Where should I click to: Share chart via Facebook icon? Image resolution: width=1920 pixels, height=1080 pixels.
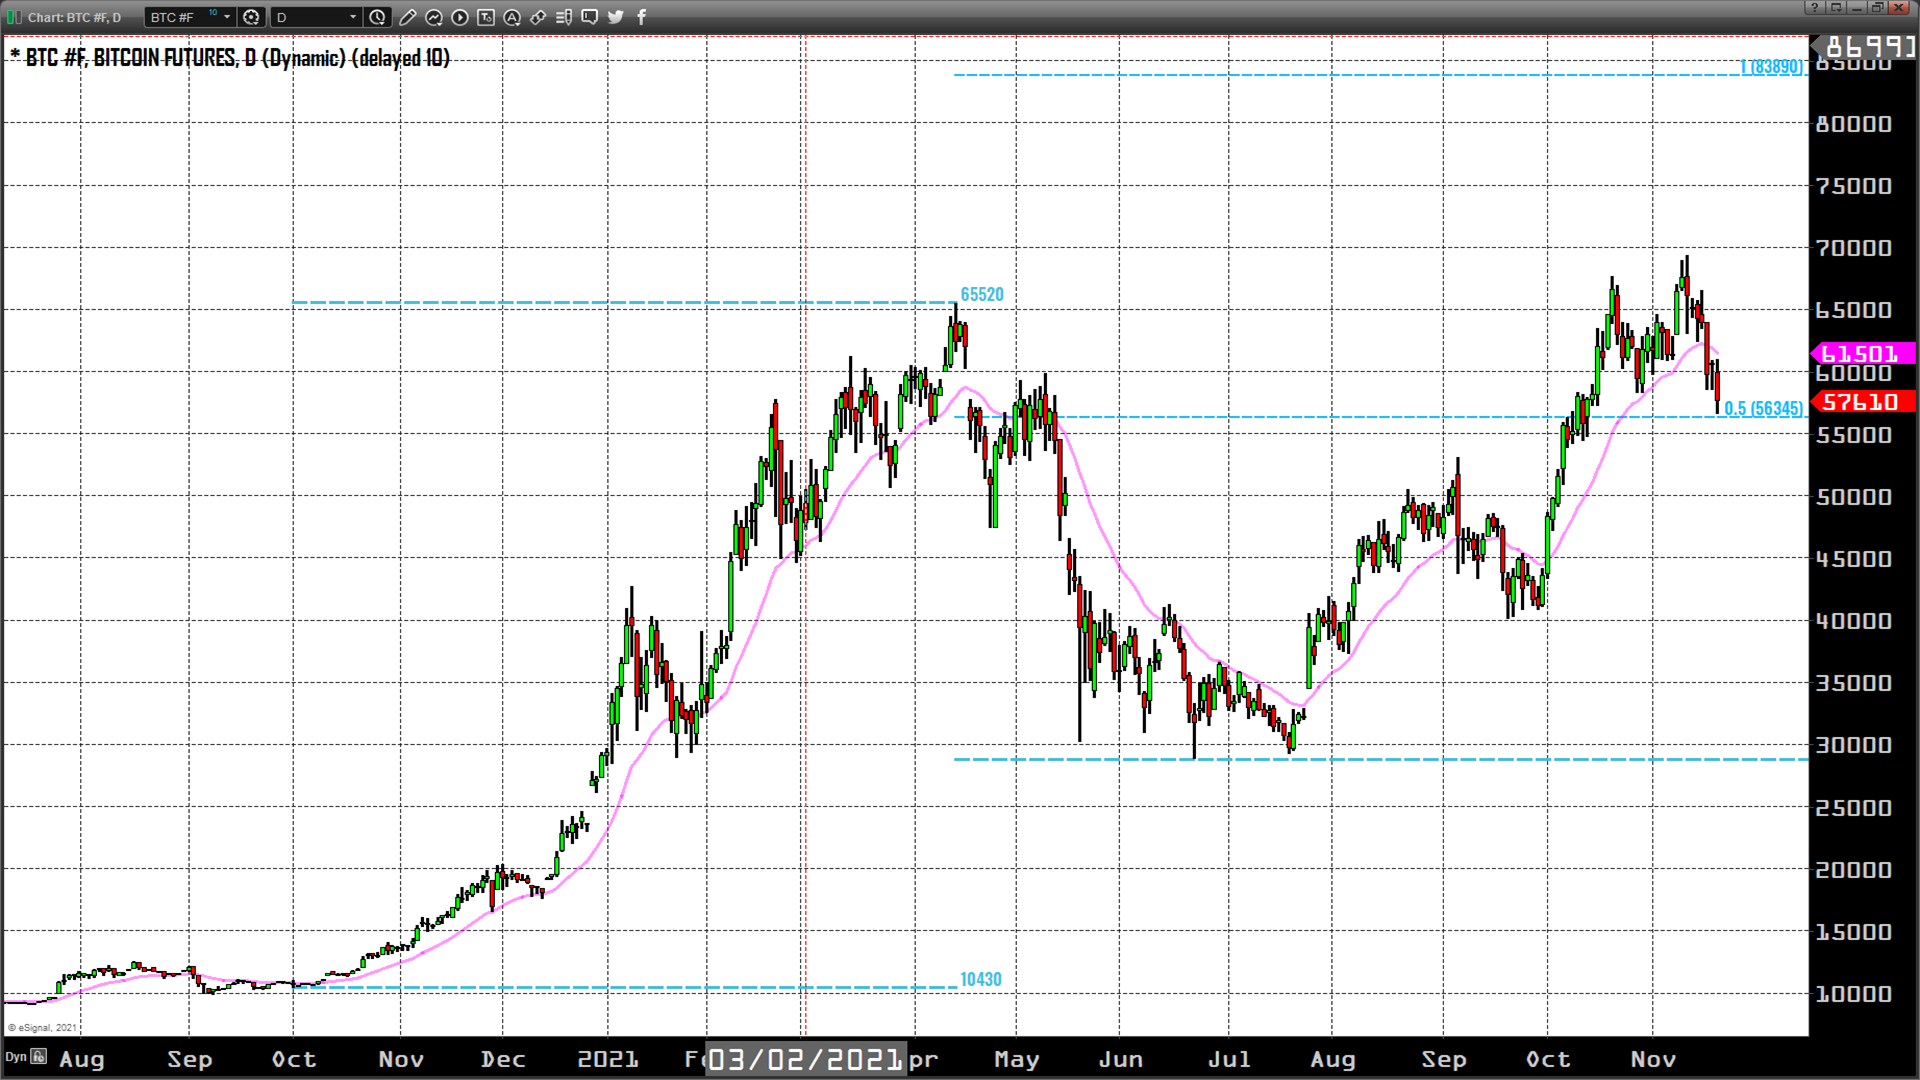point(642,17)
